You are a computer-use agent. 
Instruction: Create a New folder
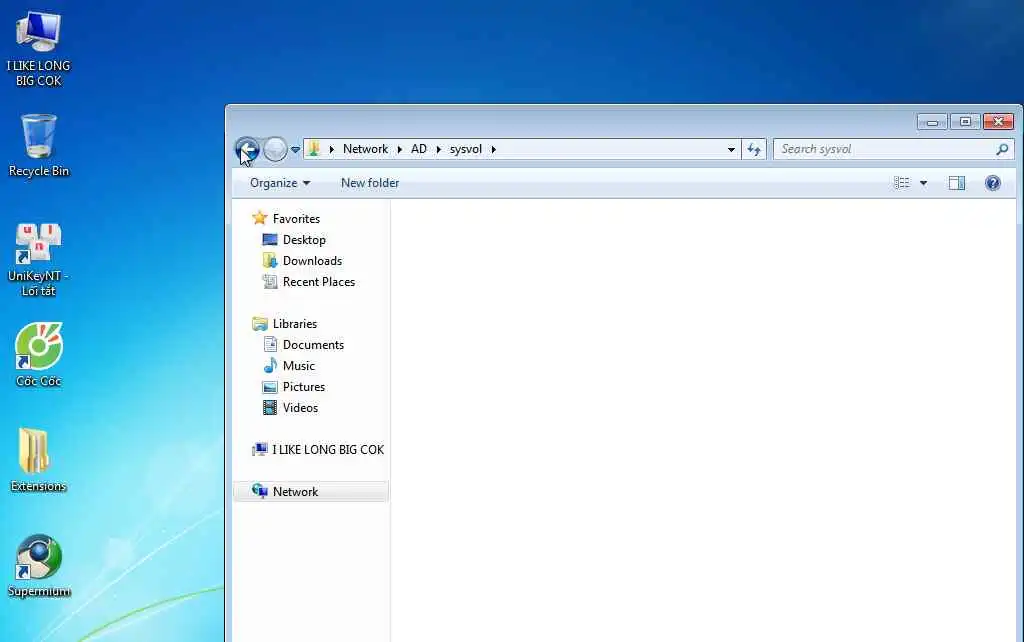(x=370, y=183)
